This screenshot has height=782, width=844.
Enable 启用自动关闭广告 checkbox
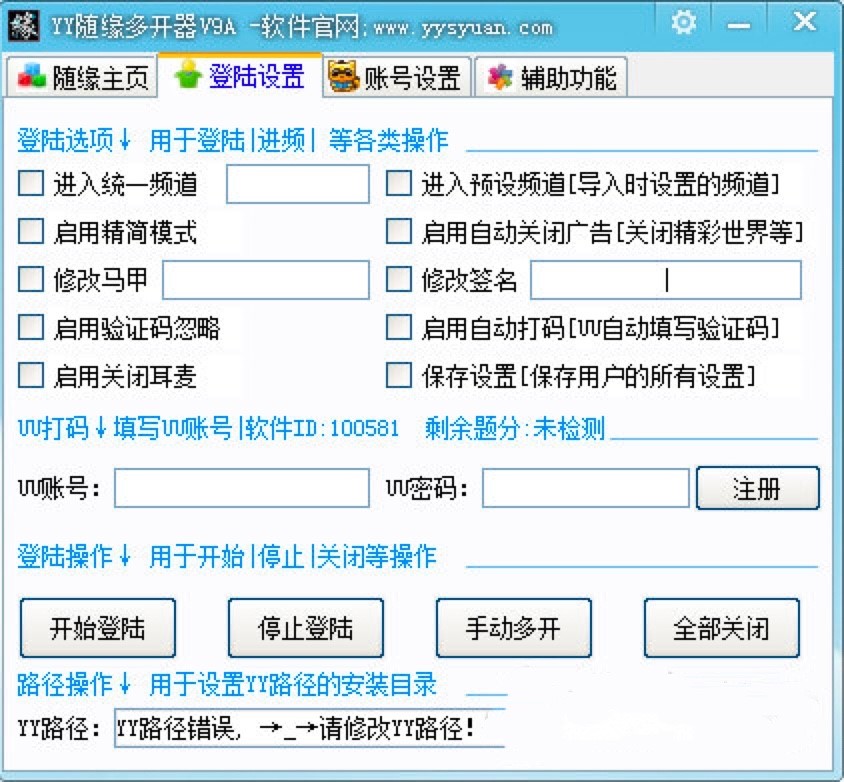(399, 232)
